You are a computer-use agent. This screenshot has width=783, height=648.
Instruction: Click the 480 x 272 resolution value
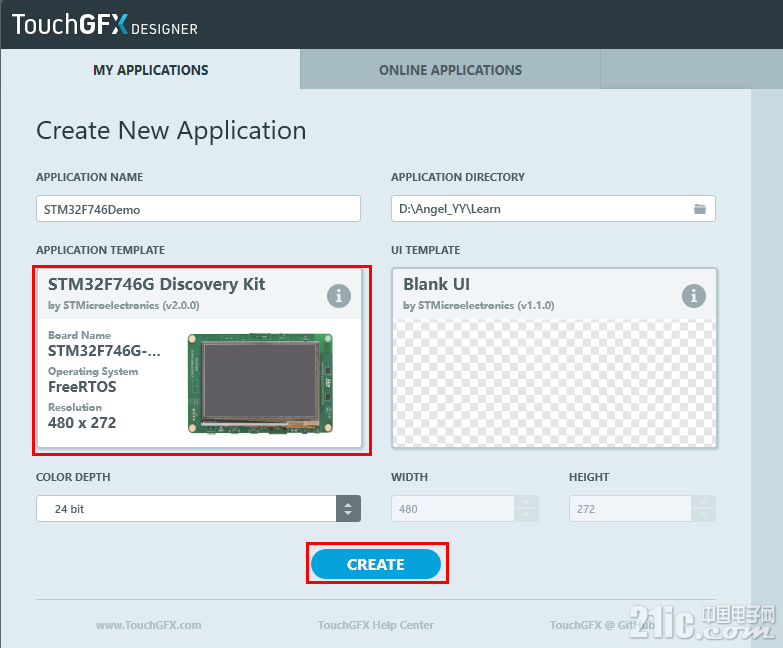(82, 423)
